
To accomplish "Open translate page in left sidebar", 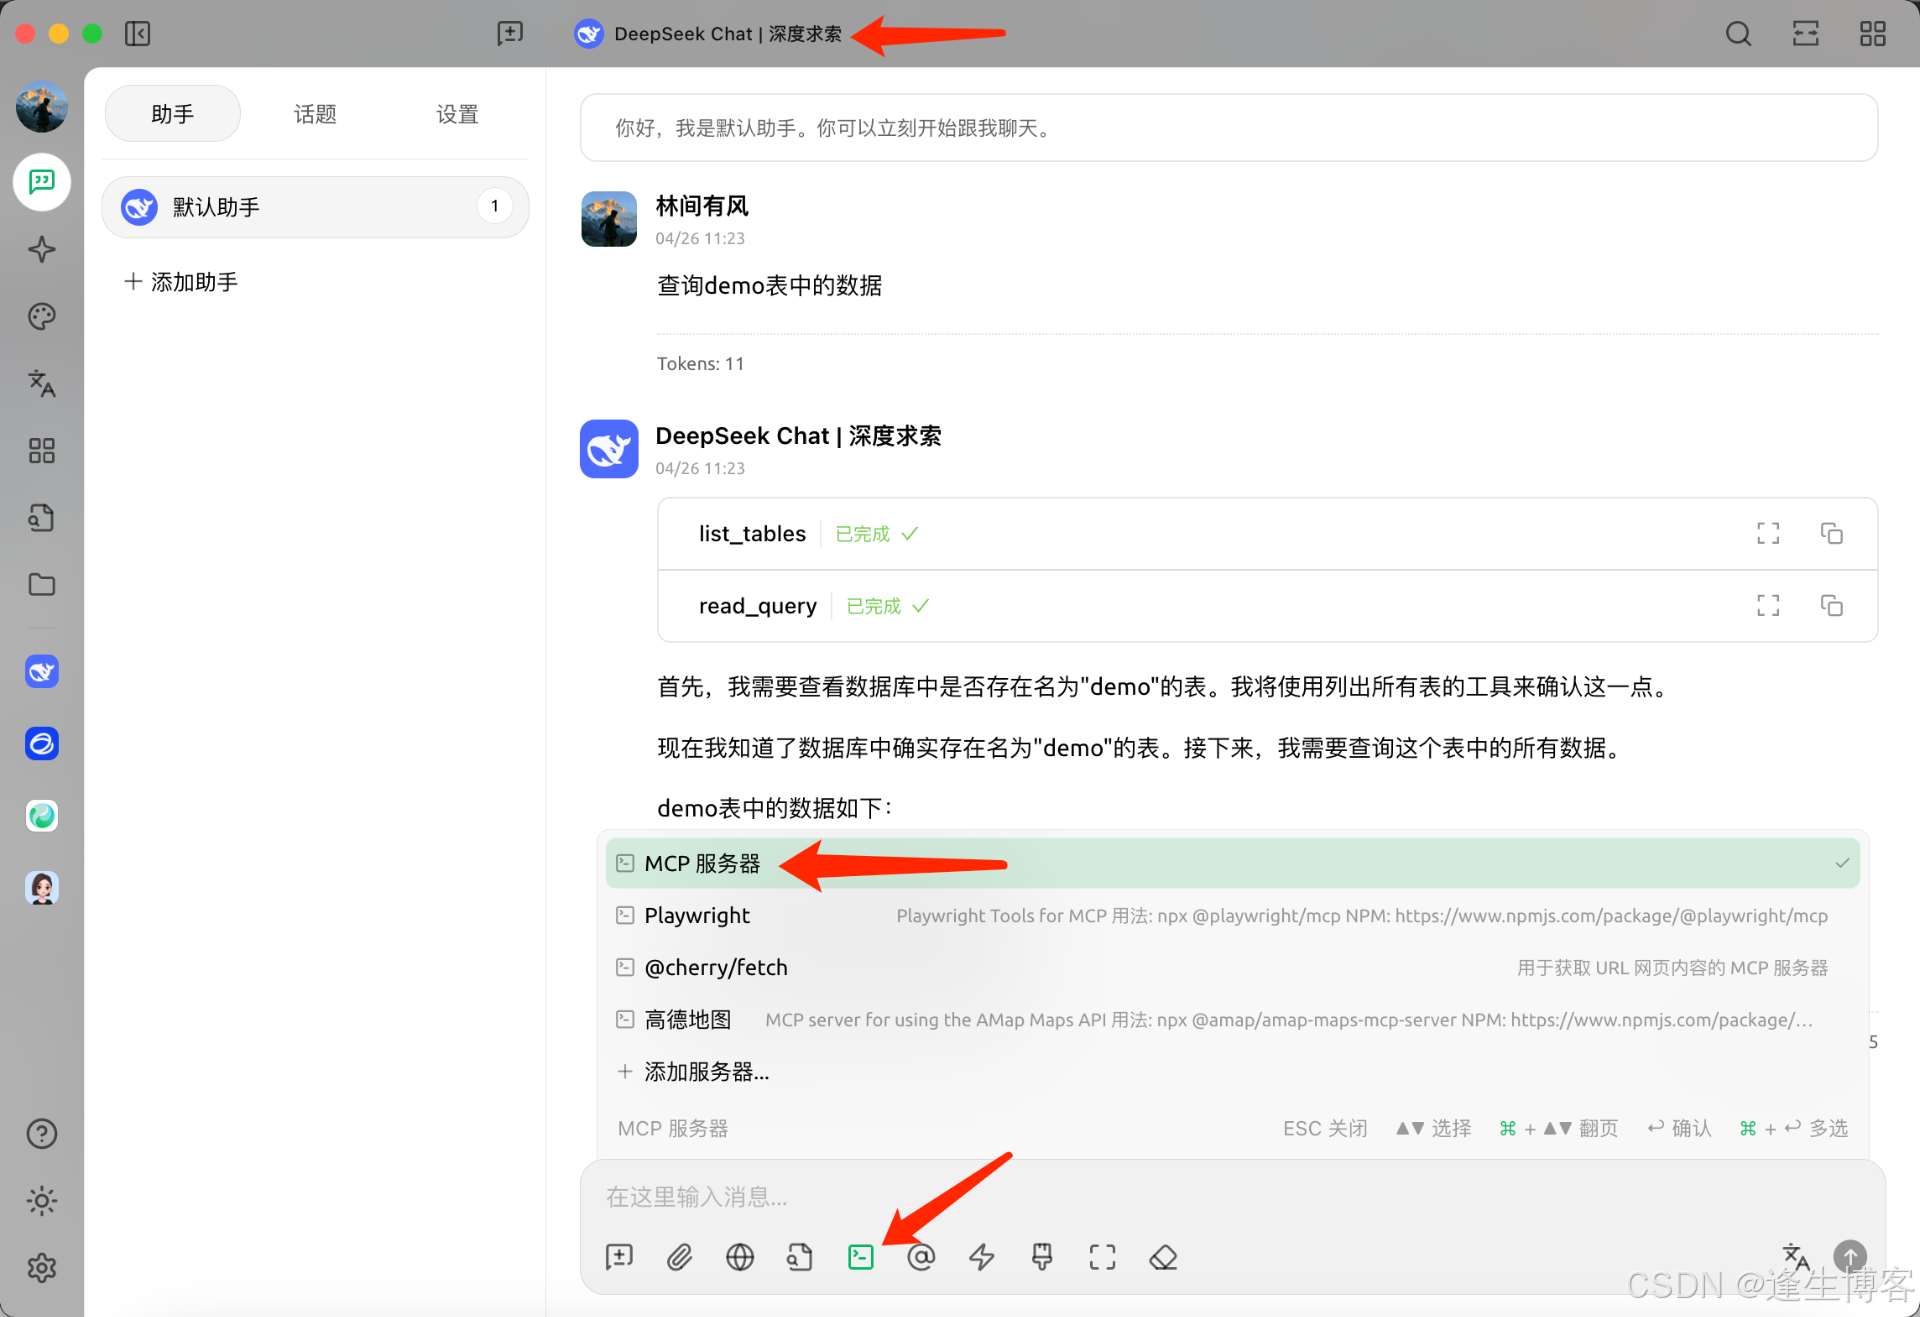I will tap(41, 383).
